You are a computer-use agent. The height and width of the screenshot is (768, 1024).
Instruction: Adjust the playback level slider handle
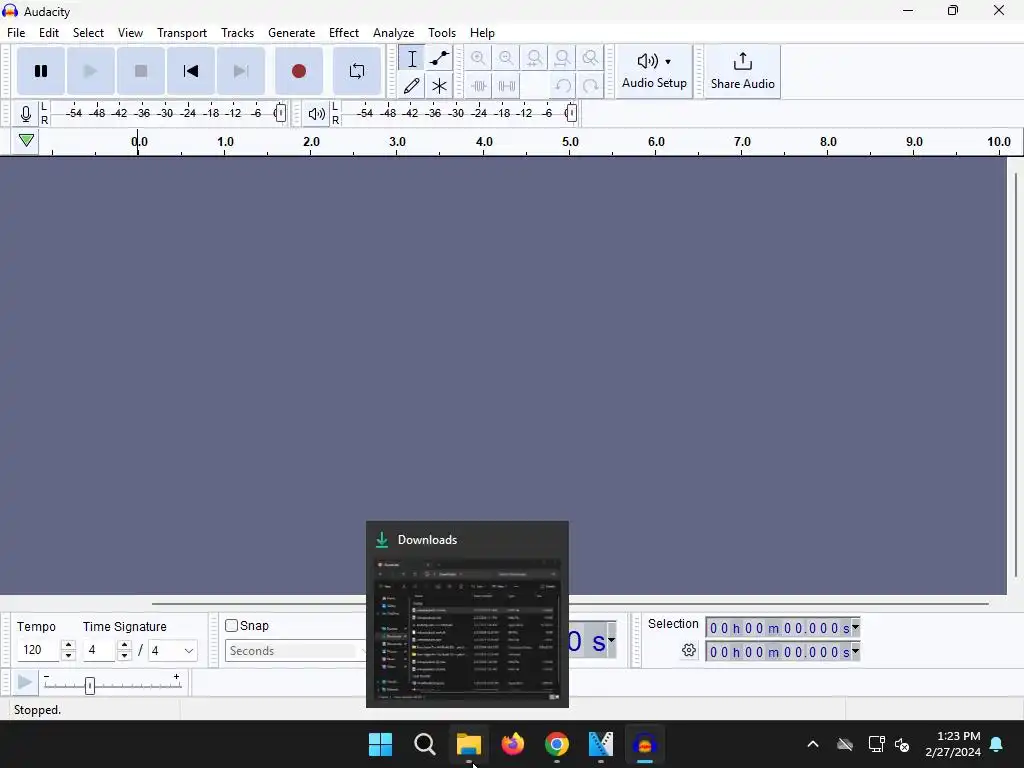tap(571, 113)
